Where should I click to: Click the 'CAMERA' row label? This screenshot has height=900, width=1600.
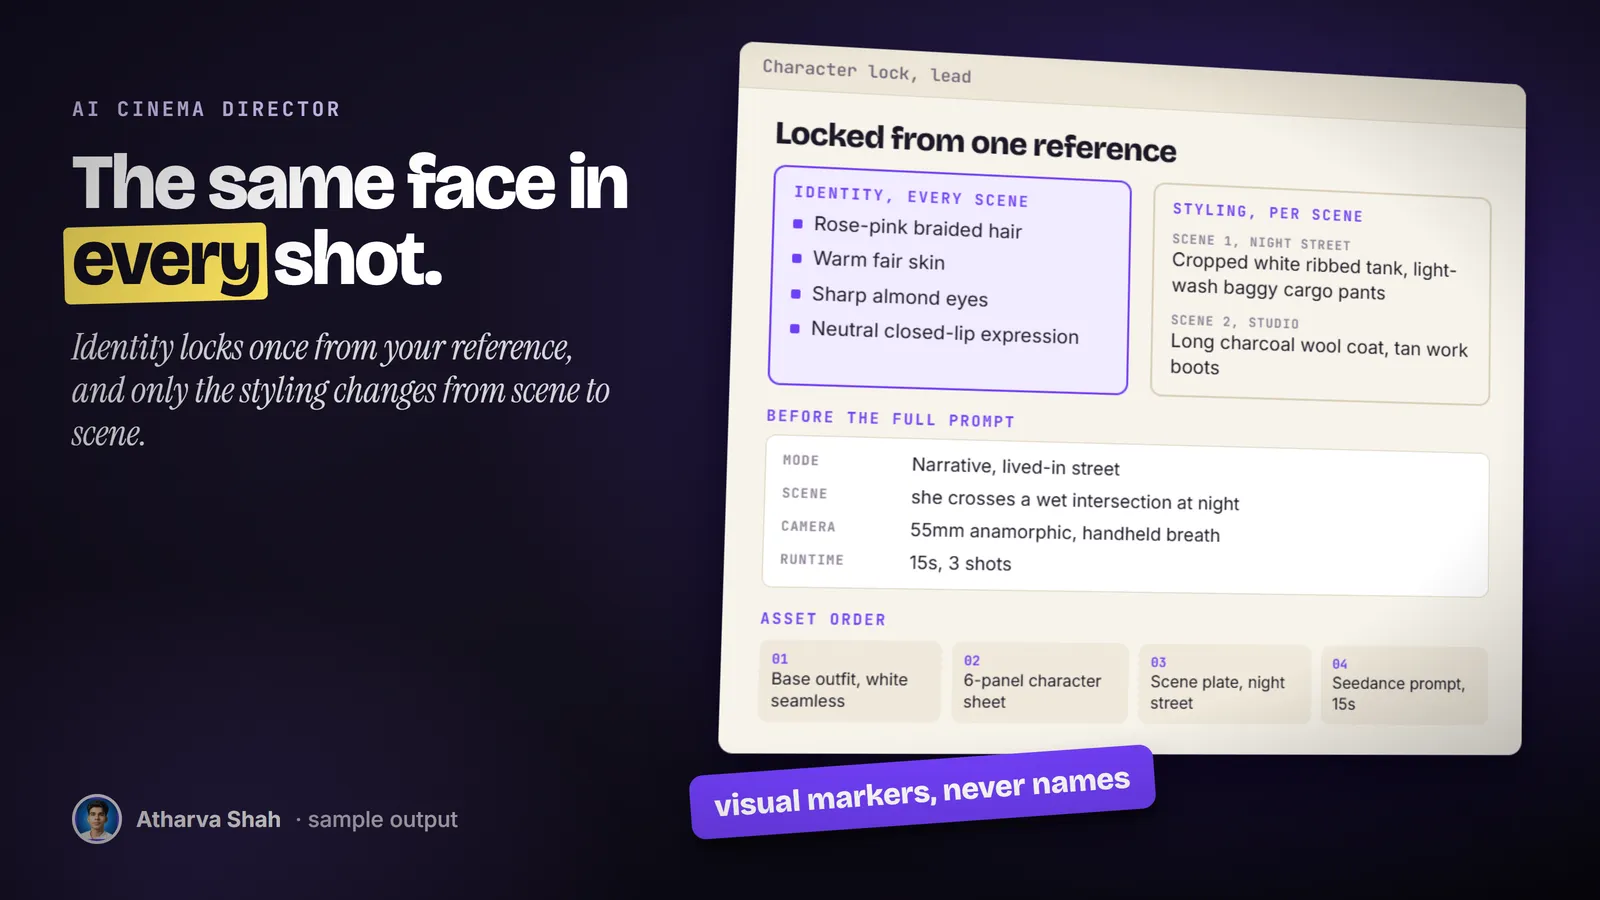[807, 526]
